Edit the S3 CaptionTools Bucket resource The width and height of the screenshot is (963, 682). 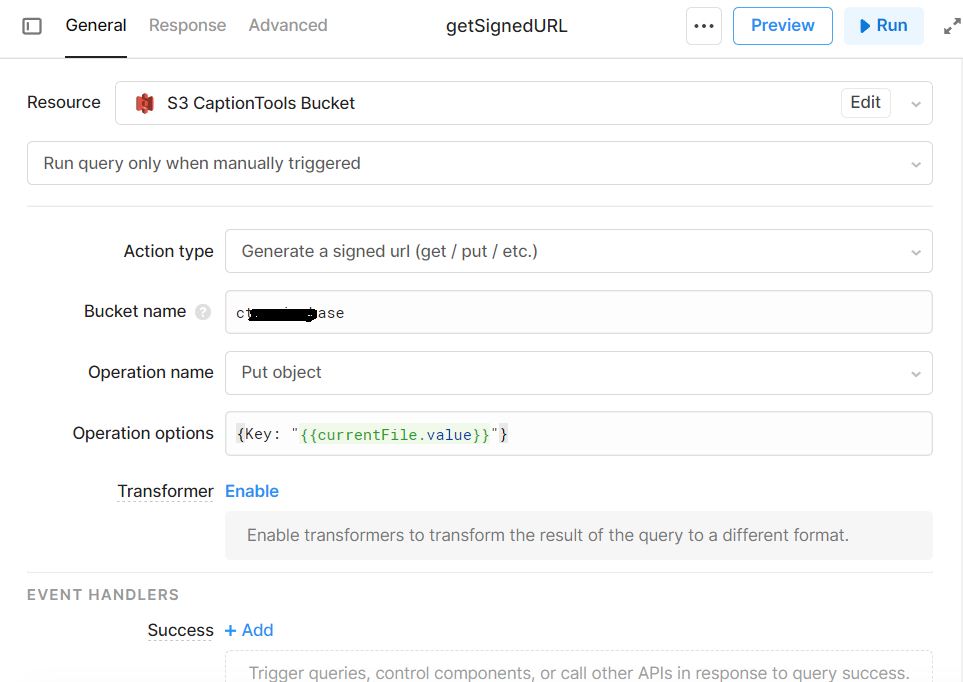point(865,102)
